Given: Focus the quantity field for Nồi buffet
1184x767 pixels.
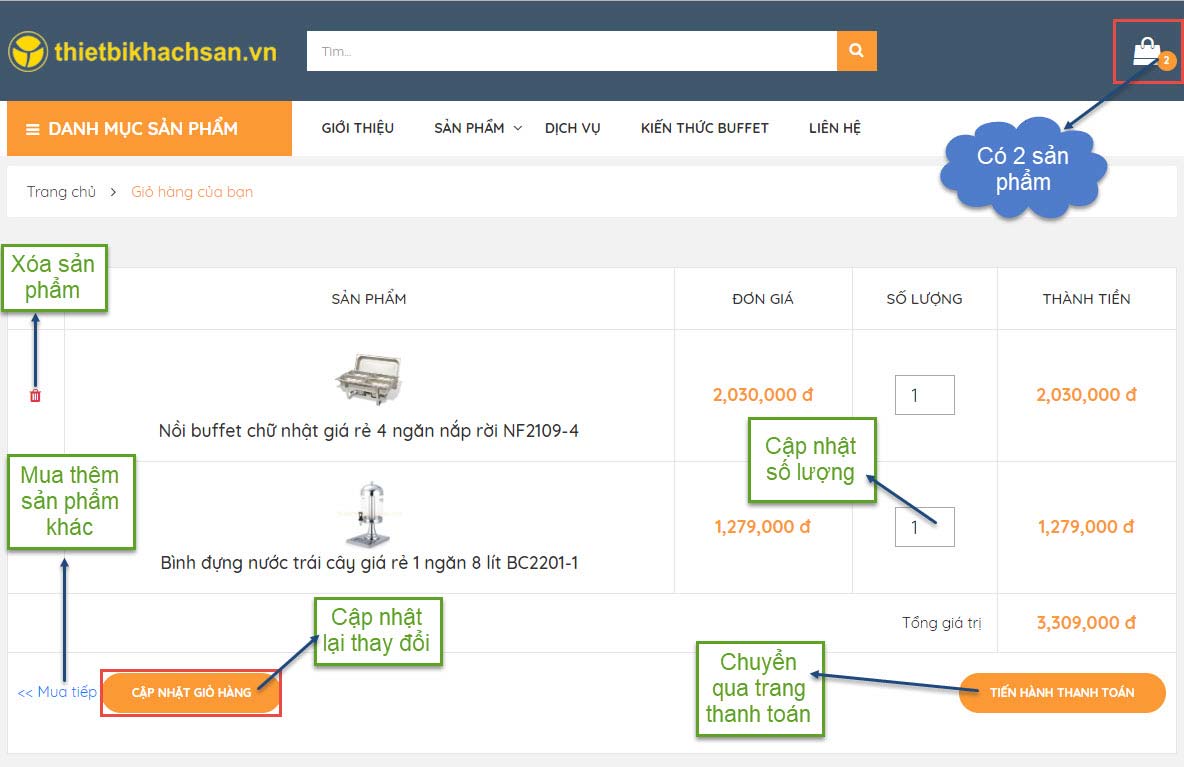Looking at the screenshot, I should point(924,395).
